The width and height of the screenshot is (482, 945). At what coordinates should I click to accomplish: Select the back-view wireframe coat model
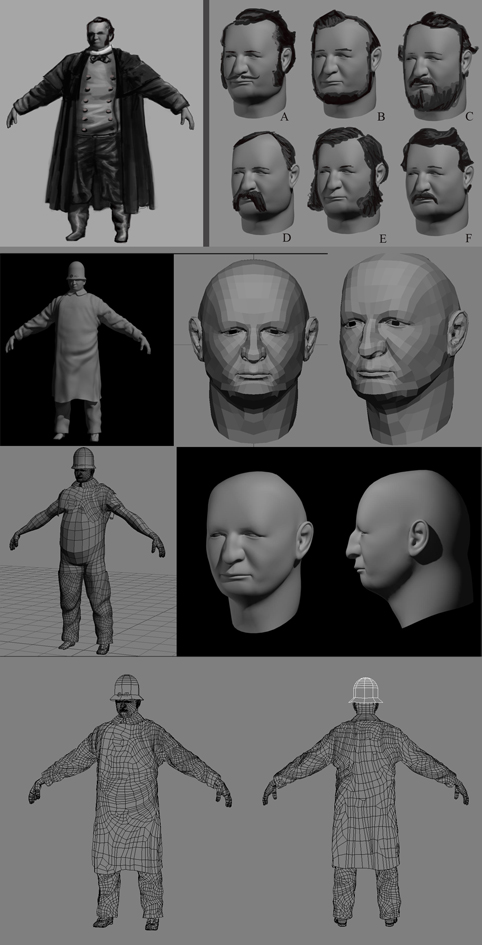coord(366,801)
